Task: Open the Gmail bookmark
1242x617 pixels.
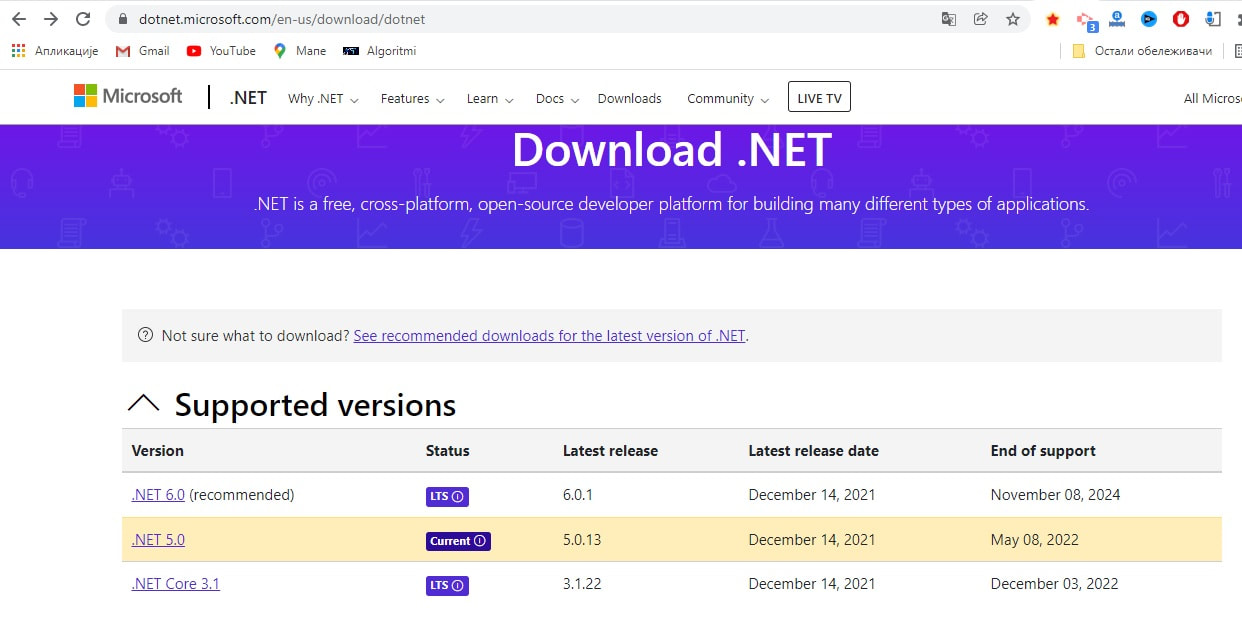Action: pyautogui.click(x=143, y=51)
